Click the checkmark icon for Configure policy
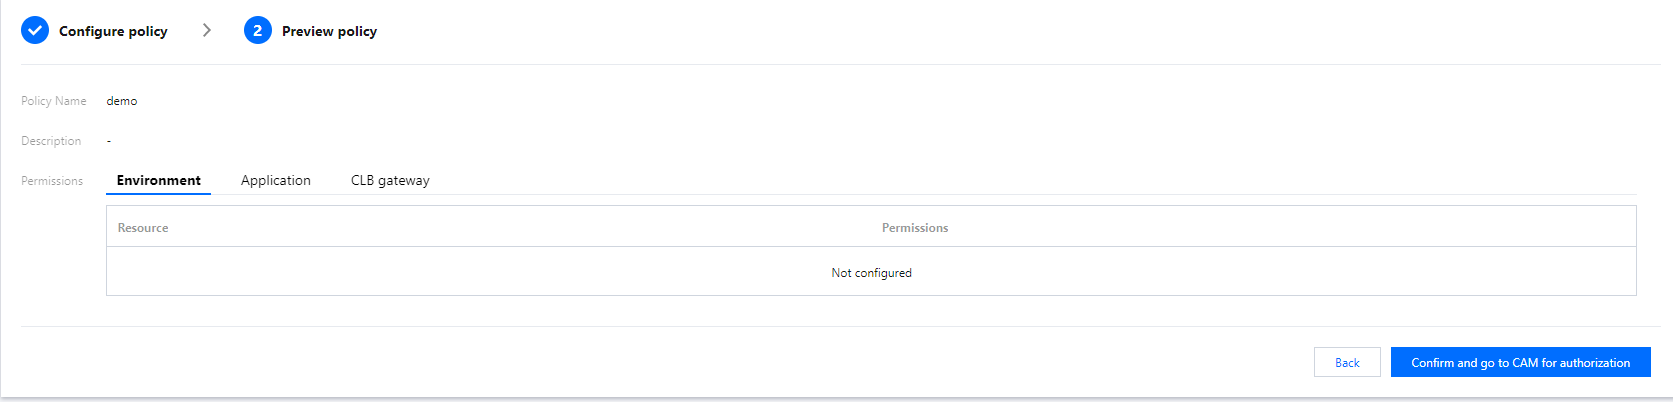This screenshot has height=402, width=1673. (x=35, y=31)
